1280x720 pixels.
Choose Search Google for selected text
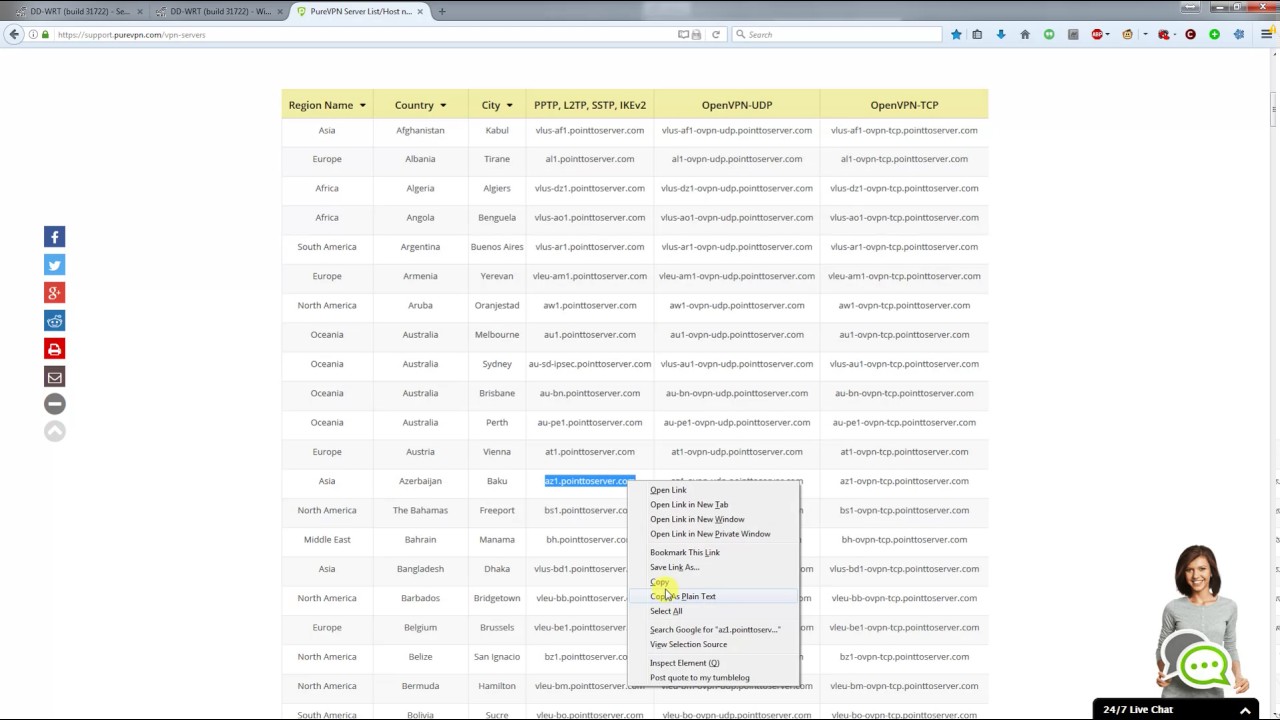pyautogui.click(x=714, y=630)
